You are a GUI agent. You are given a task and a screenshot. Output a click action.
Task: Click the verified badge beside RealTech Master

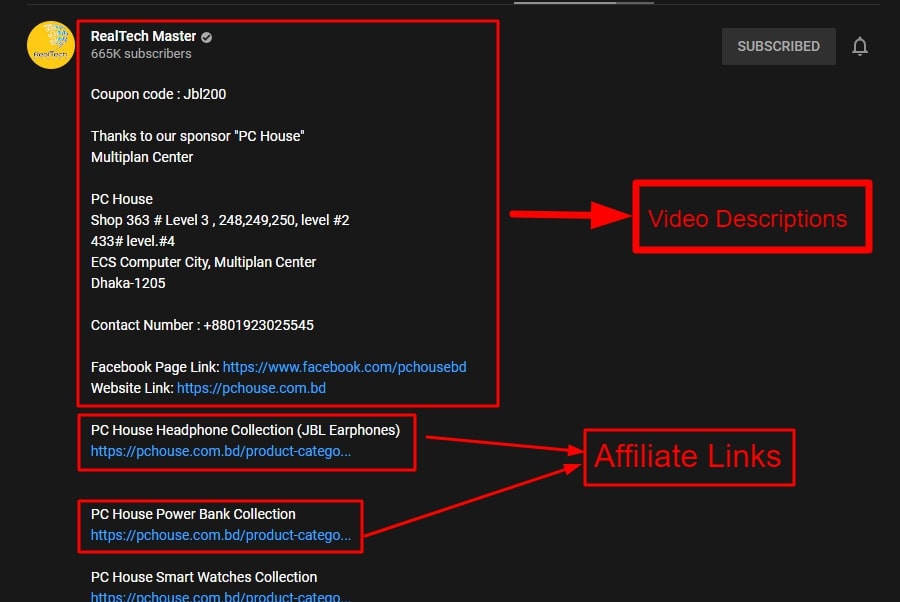pos(207,37)
